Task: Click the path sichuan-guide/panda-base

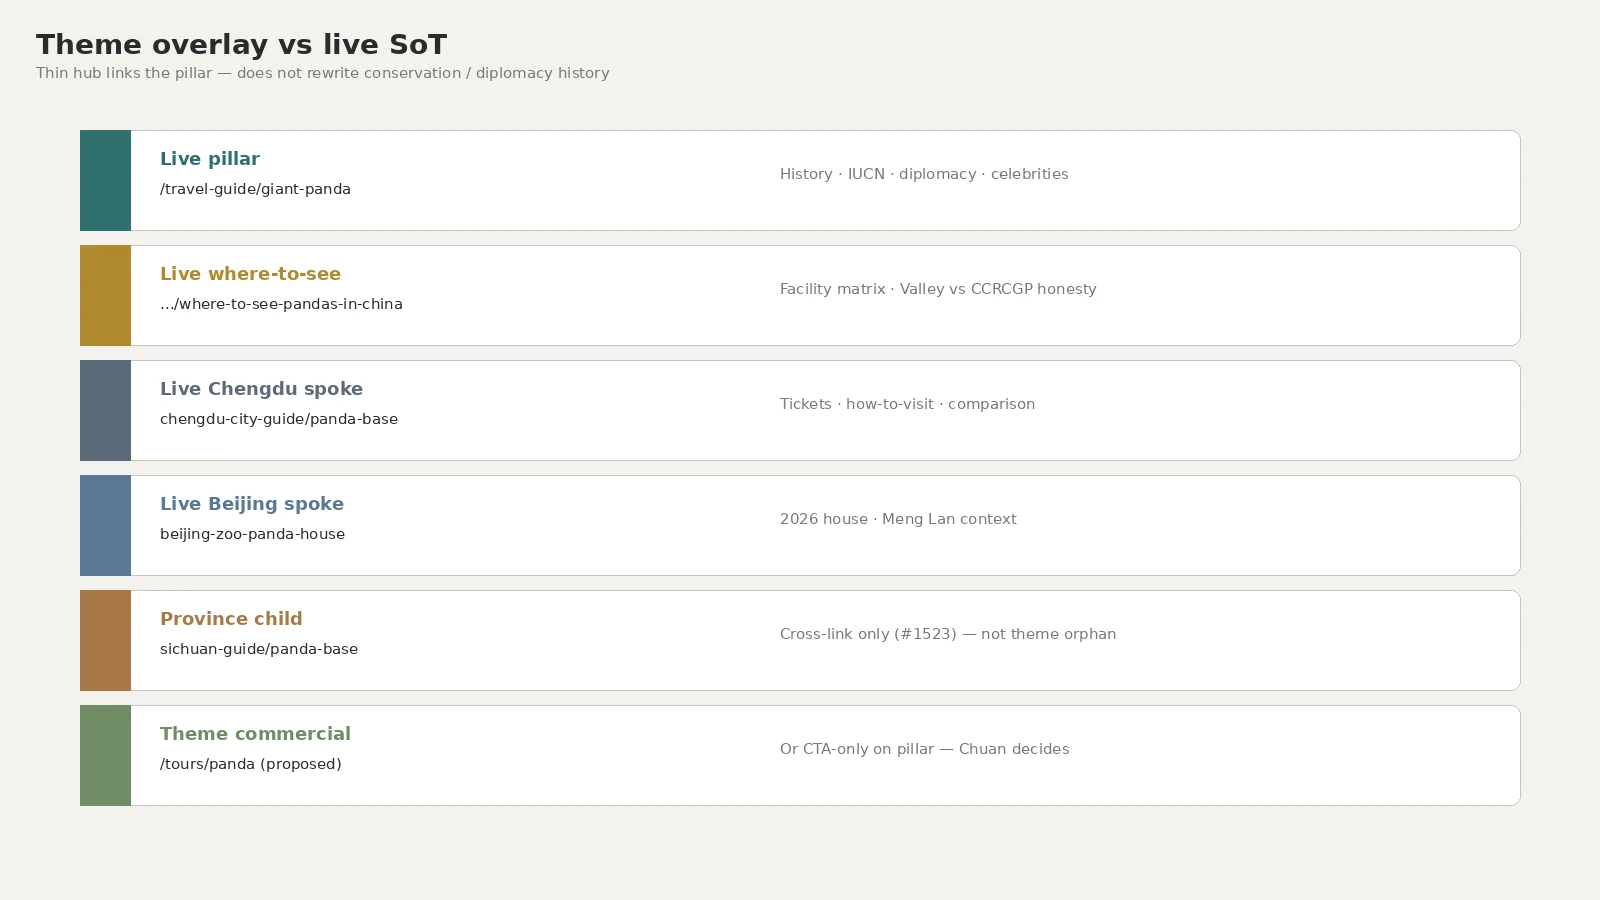Action: (259, 649)
